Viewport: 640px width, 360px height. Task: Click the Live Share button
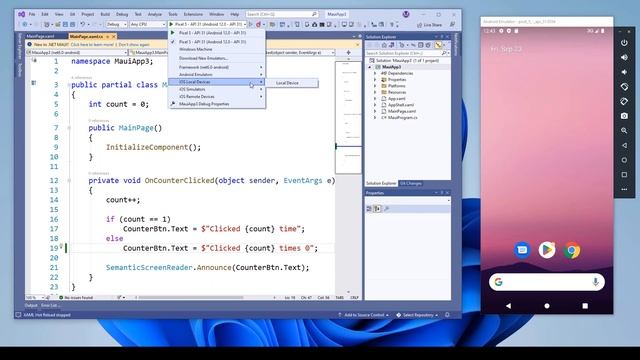pos(429,25)
